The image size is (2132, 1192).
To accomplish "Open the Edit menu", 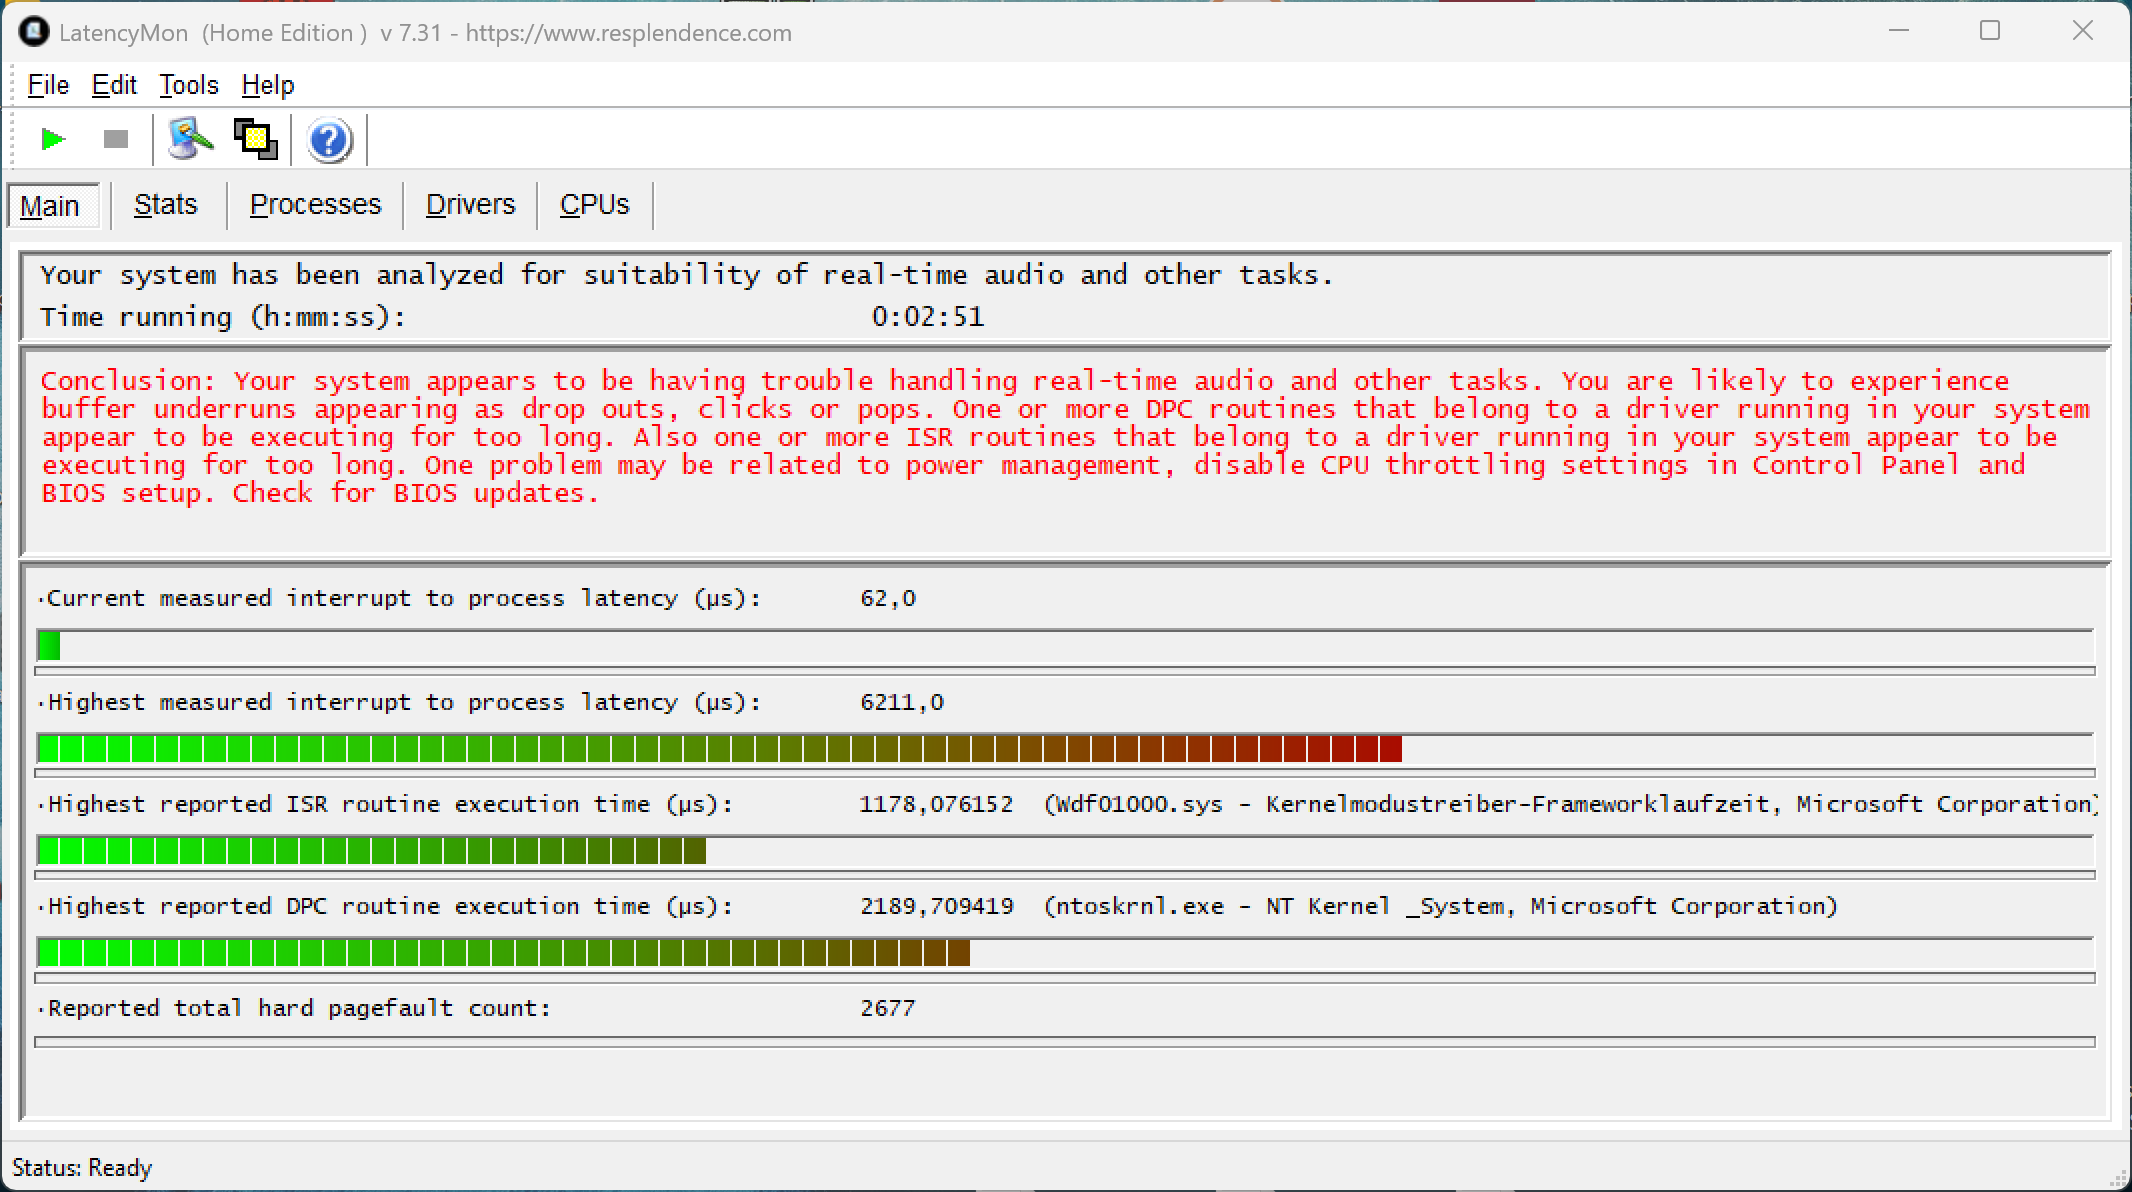I will [x=114, y=85].
